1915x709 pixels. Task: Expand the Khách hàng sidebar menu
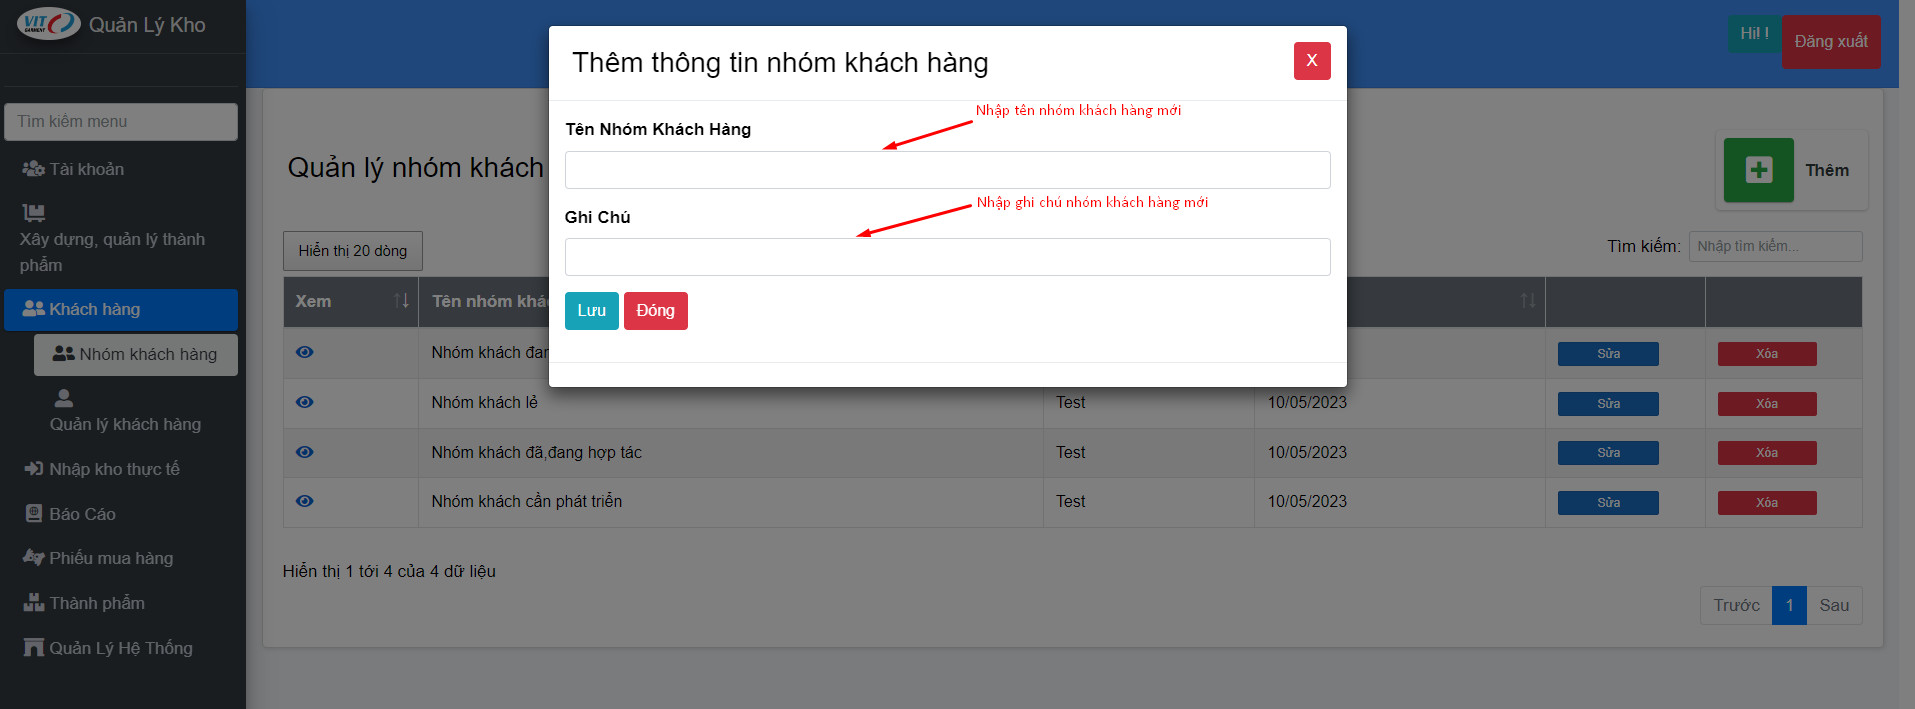[121, 310]
